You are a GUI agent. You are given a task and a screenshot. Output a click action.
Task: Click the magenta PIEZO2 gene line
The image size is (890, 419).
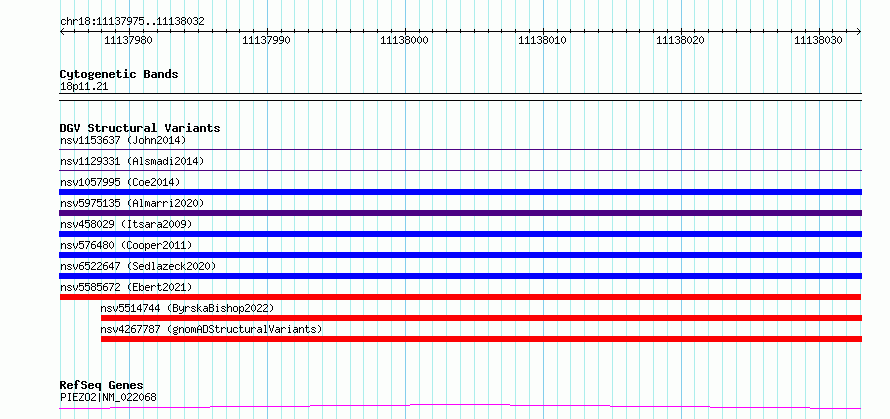point(460,407)
